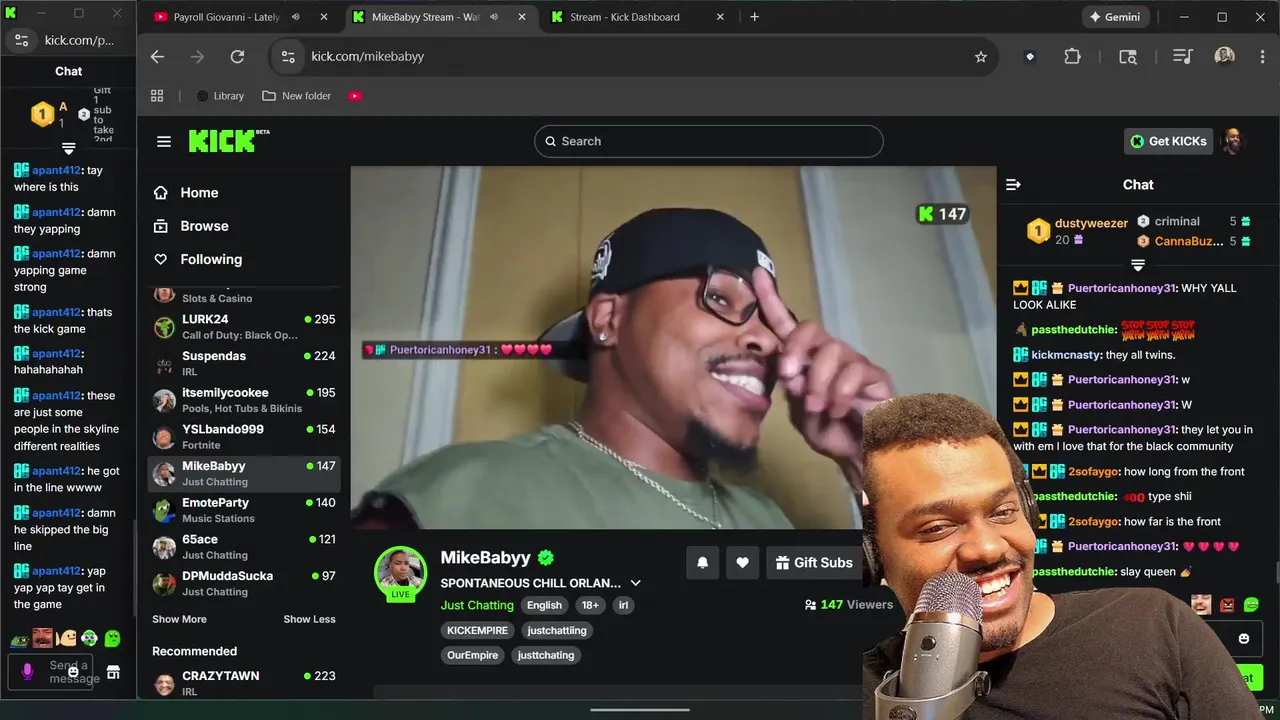
Task: Select MikeBabyy channel in the sidebar
Action: [244, 473]
